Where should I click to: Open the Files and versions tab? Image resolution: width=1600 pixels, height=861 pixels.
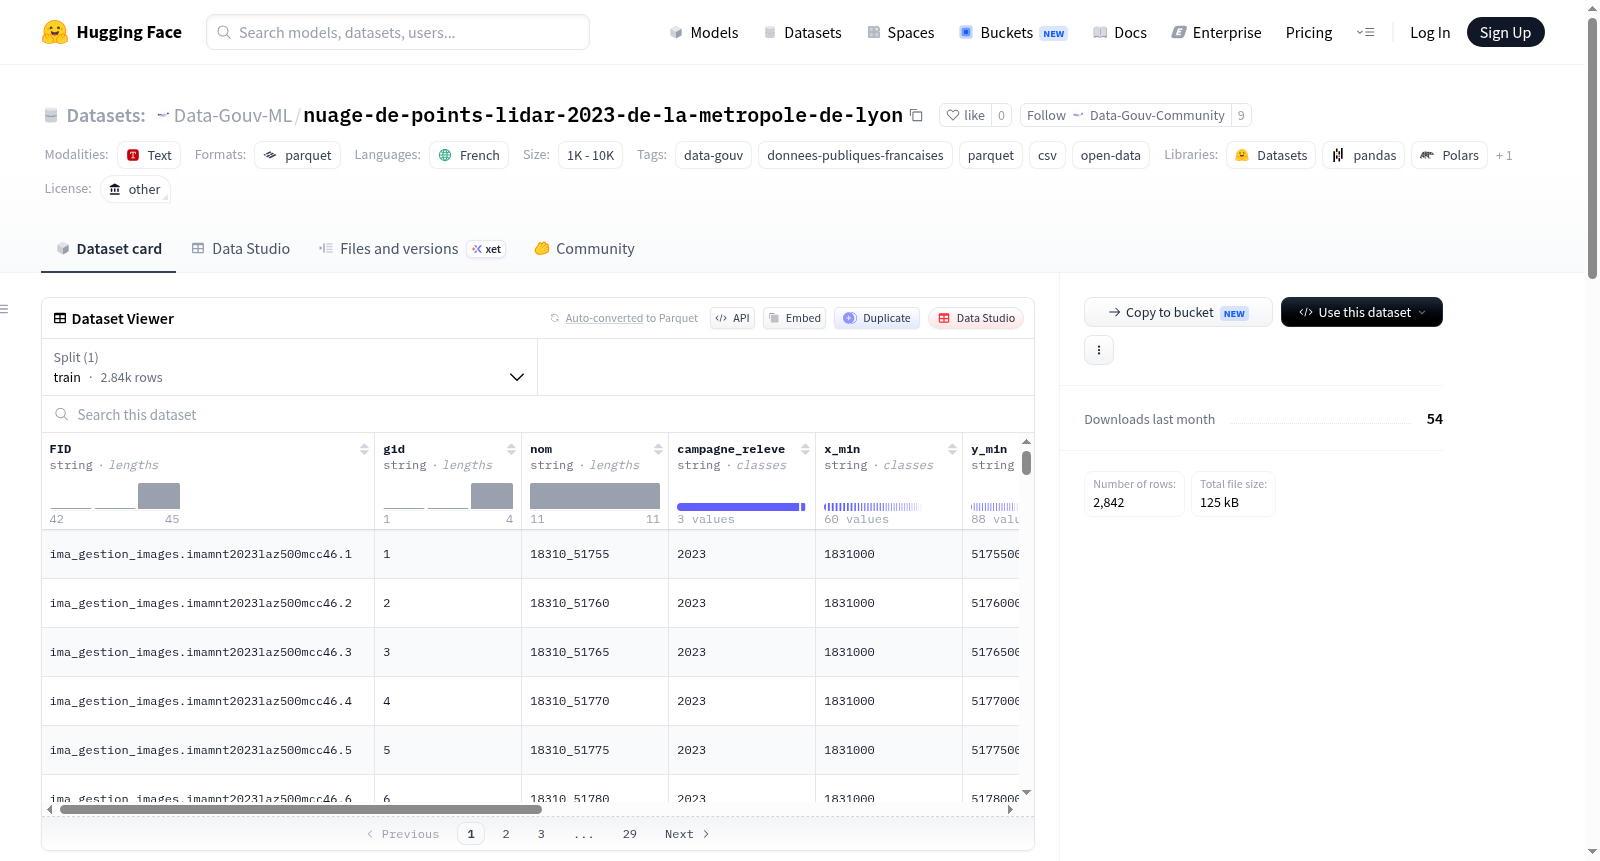tap(411, 249)
